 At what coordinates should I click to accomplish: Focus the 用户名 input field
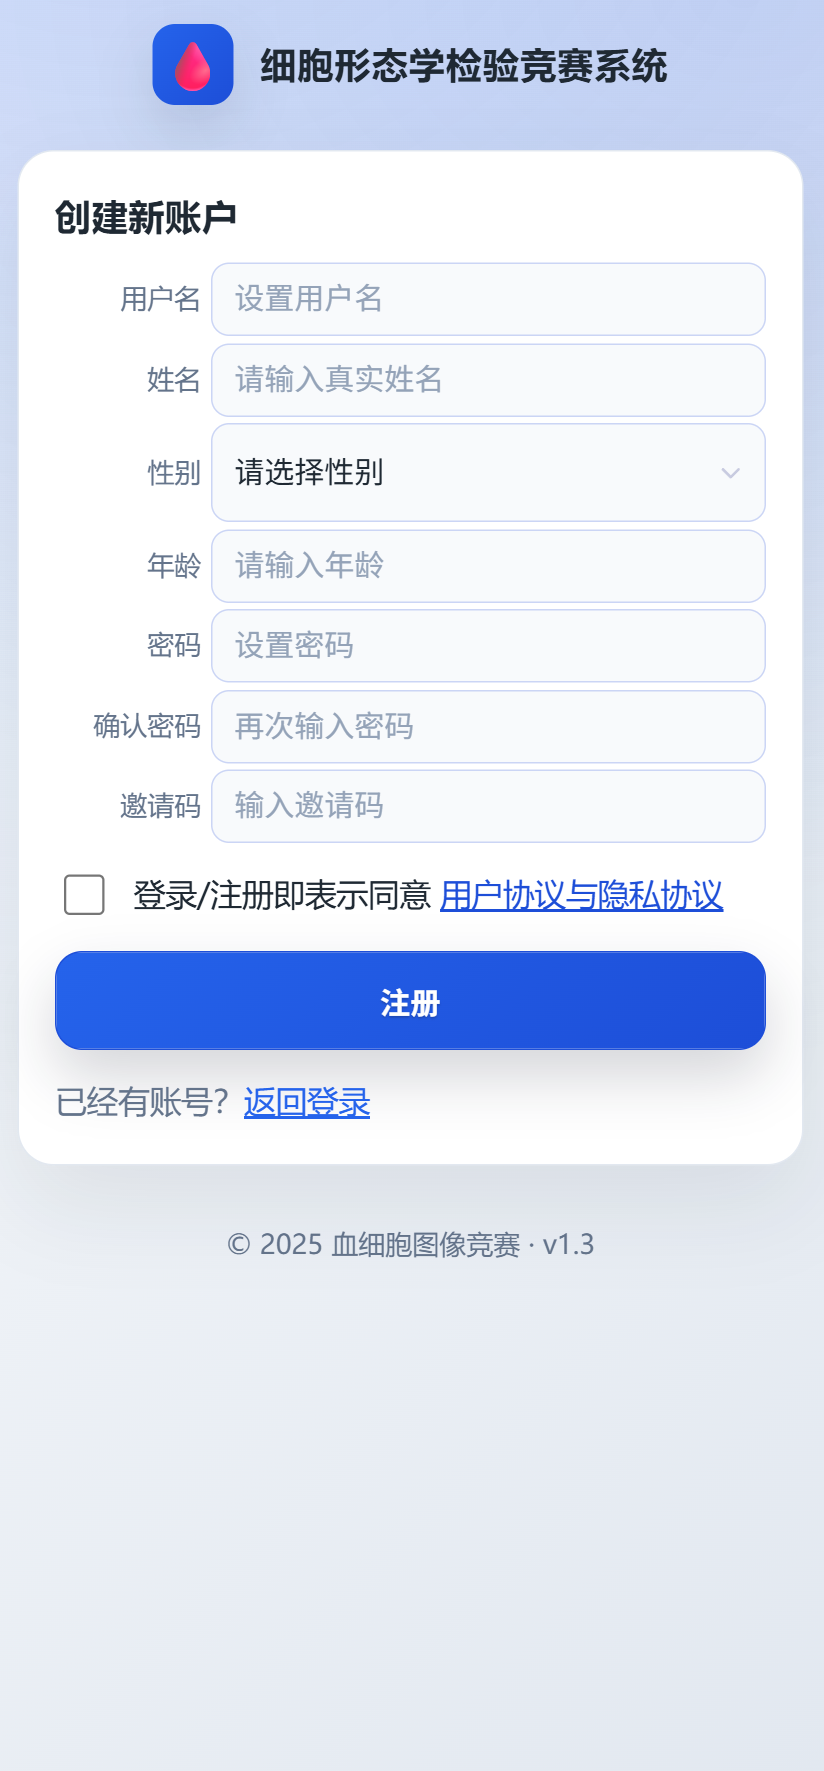tap(488, 299)
